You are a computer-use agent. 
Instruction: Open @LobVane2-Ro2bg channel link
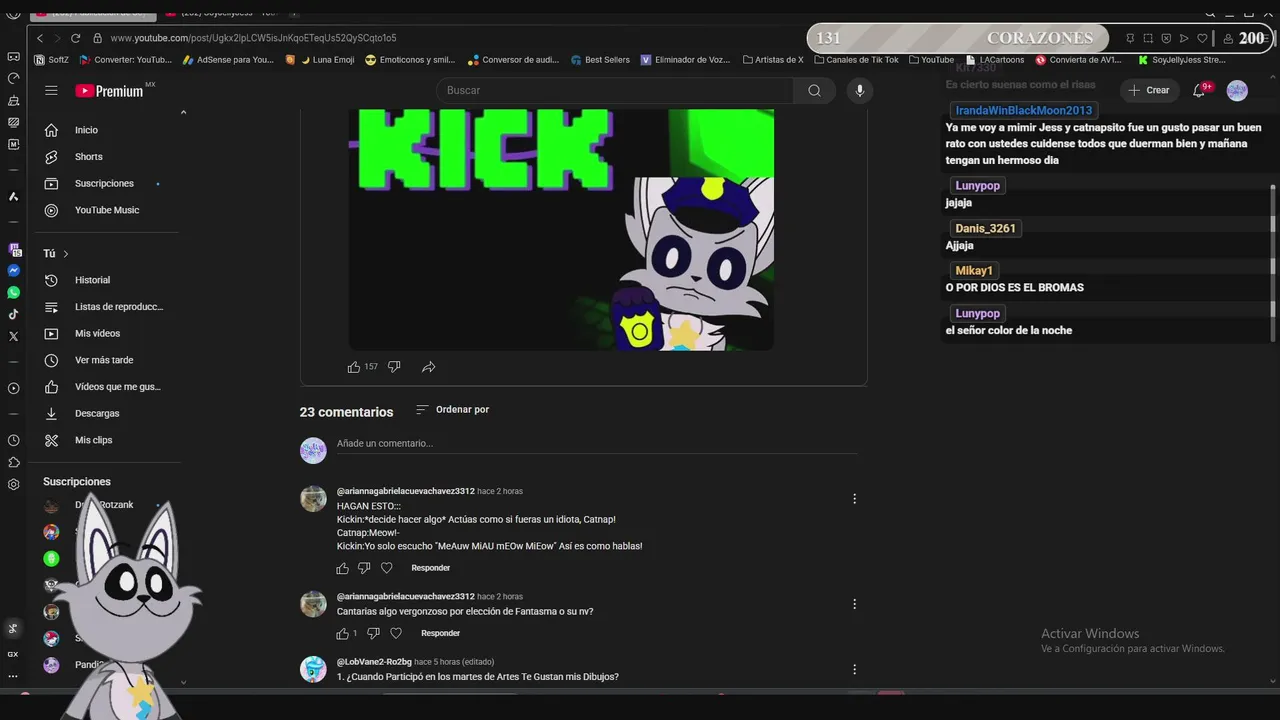374,662
